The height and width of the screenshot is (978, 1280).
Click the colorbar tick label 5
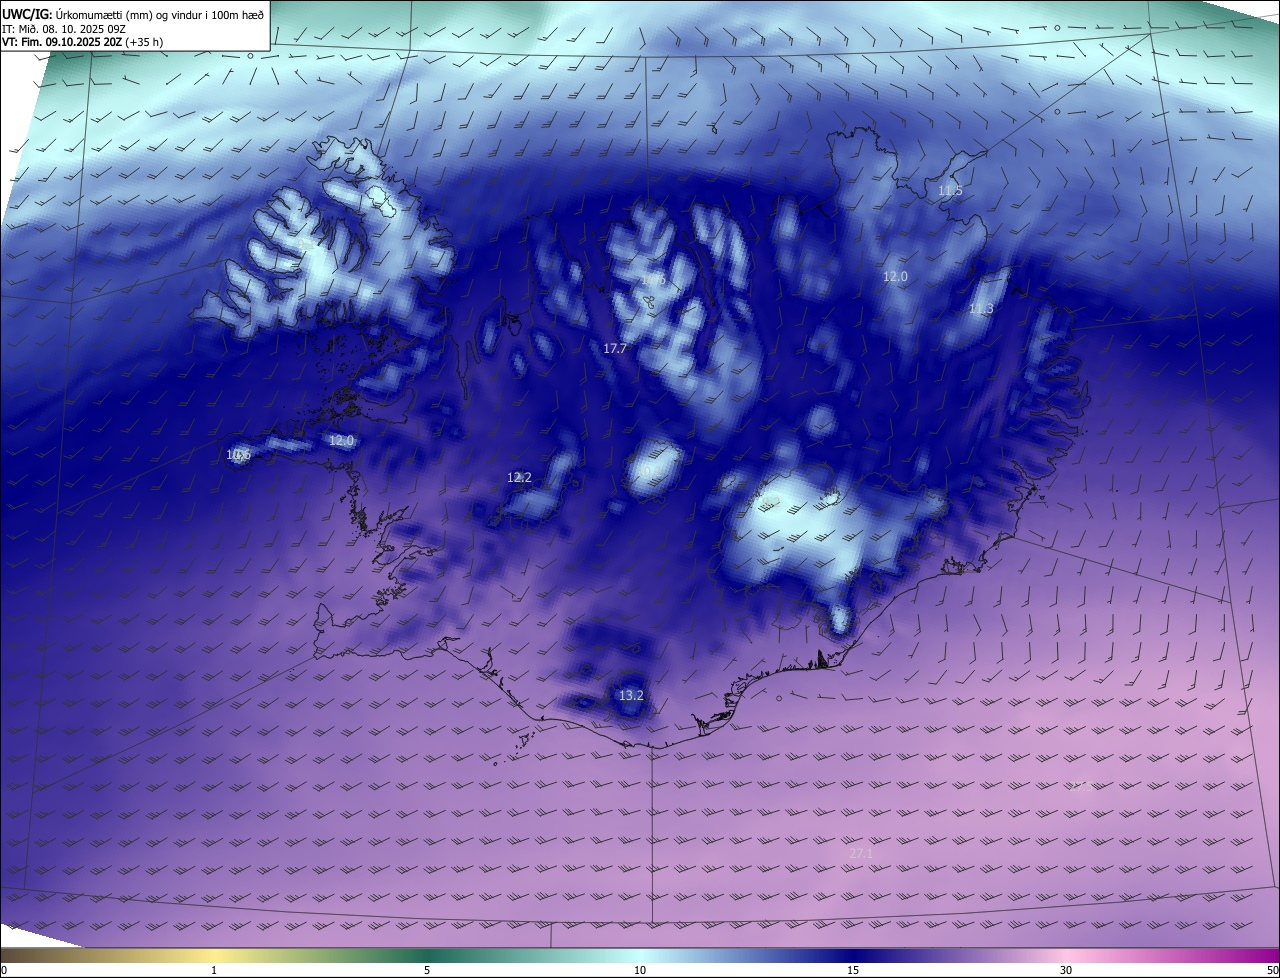pyautogui.click(x=427, y=971)
